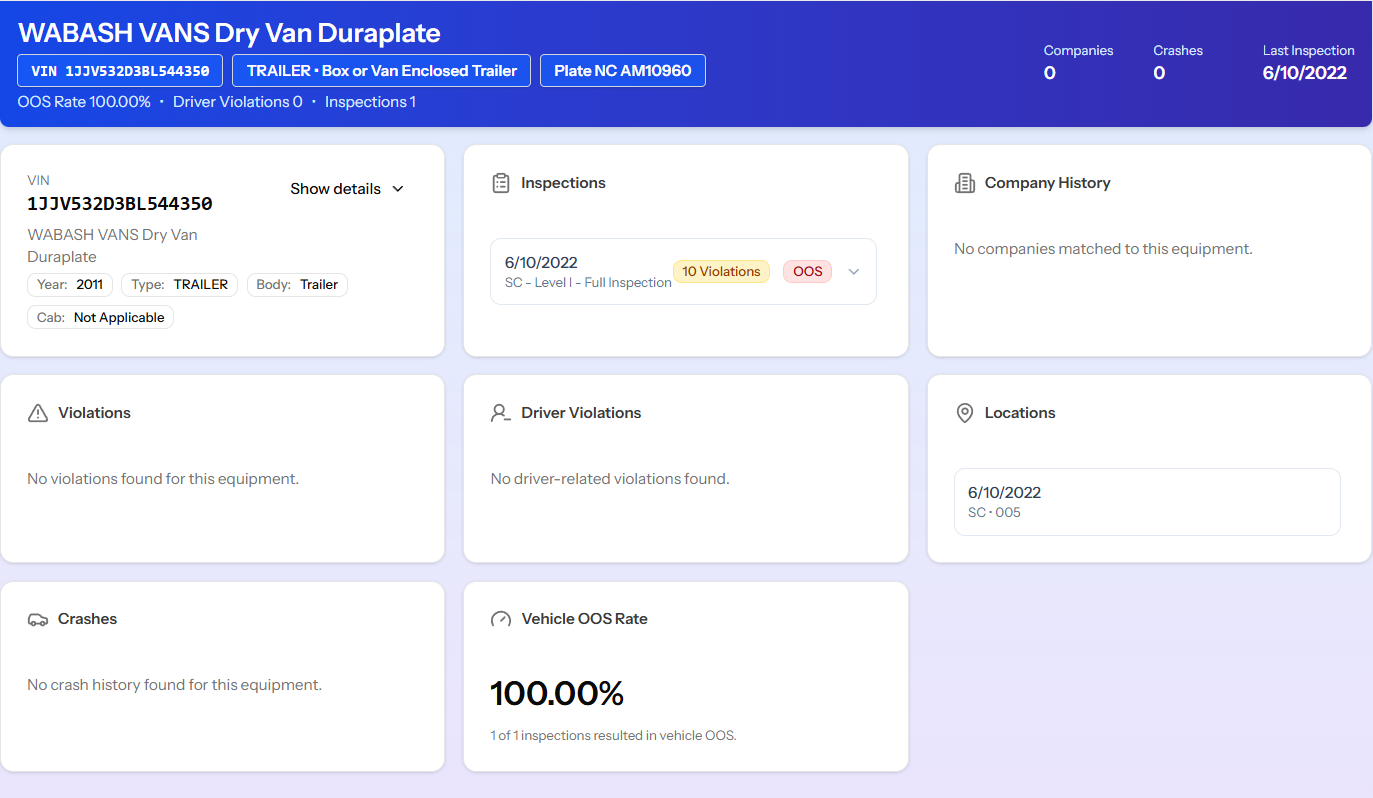Click the Company History building icon
Viewport: 1373px width, 798px height.
pos(964,183)
